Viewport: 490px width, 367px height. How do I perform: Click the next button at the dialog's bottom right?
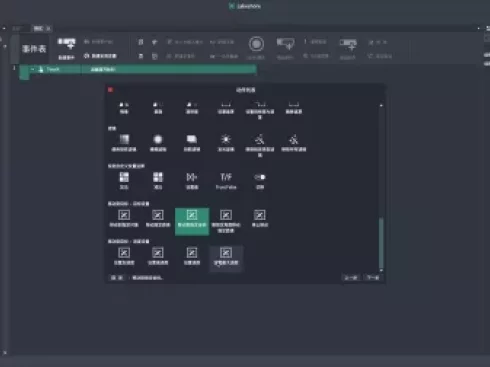(x=373, y=278)
